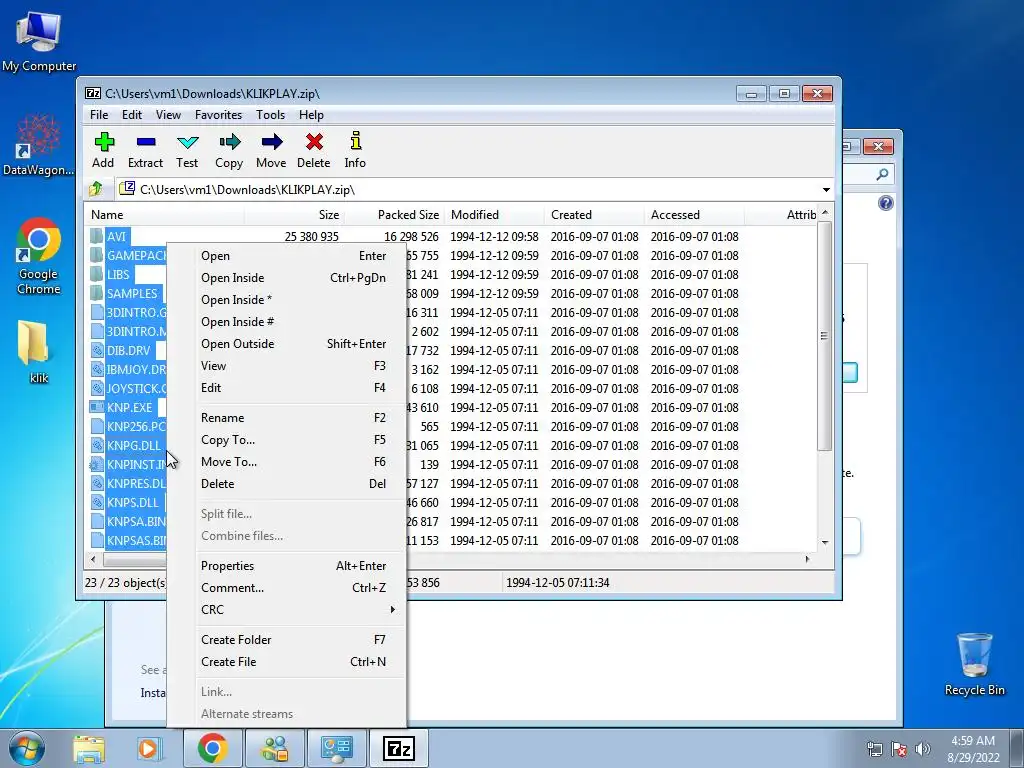
Task: Click the volume speaker tray icon
Action: pyautogui.click(x=922, y=749)
